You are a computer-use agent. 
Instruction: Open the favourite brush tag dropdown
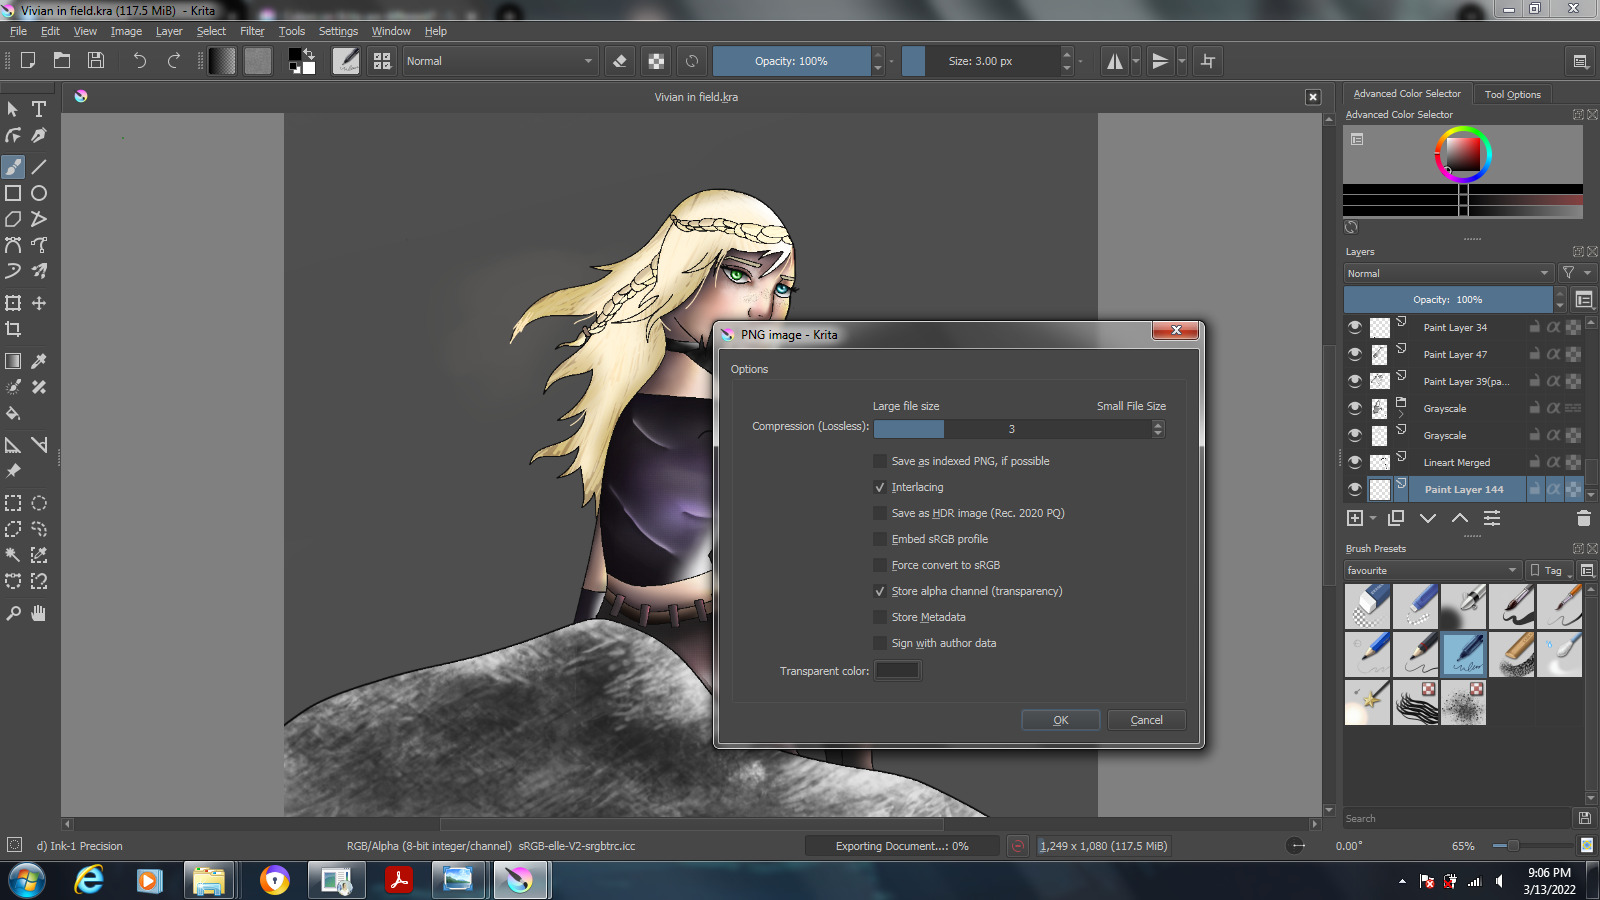1432,570
